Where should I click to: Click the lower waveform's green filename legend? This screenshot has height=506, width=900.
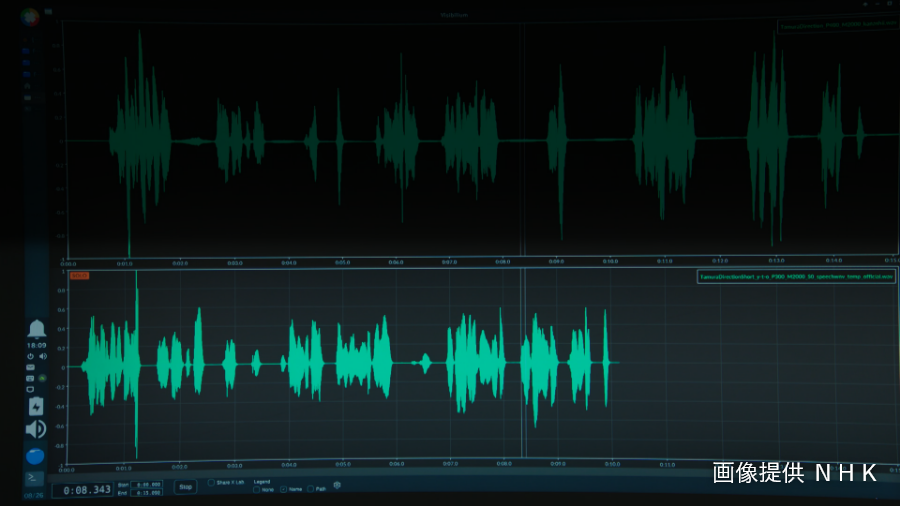794,276
